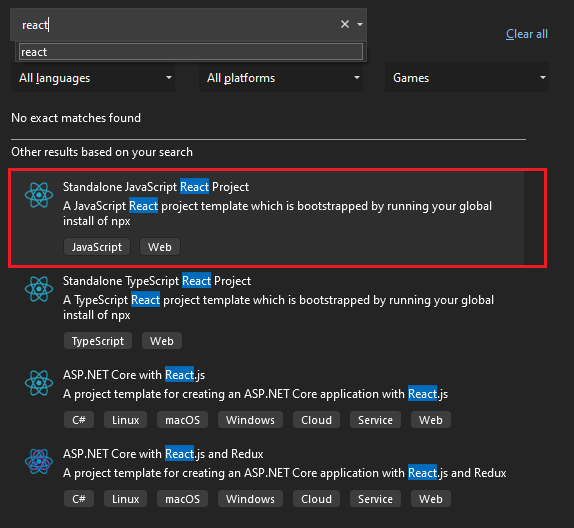Open the All platforms dropdown
Viewport: 574px width, 528px height.
281,77
